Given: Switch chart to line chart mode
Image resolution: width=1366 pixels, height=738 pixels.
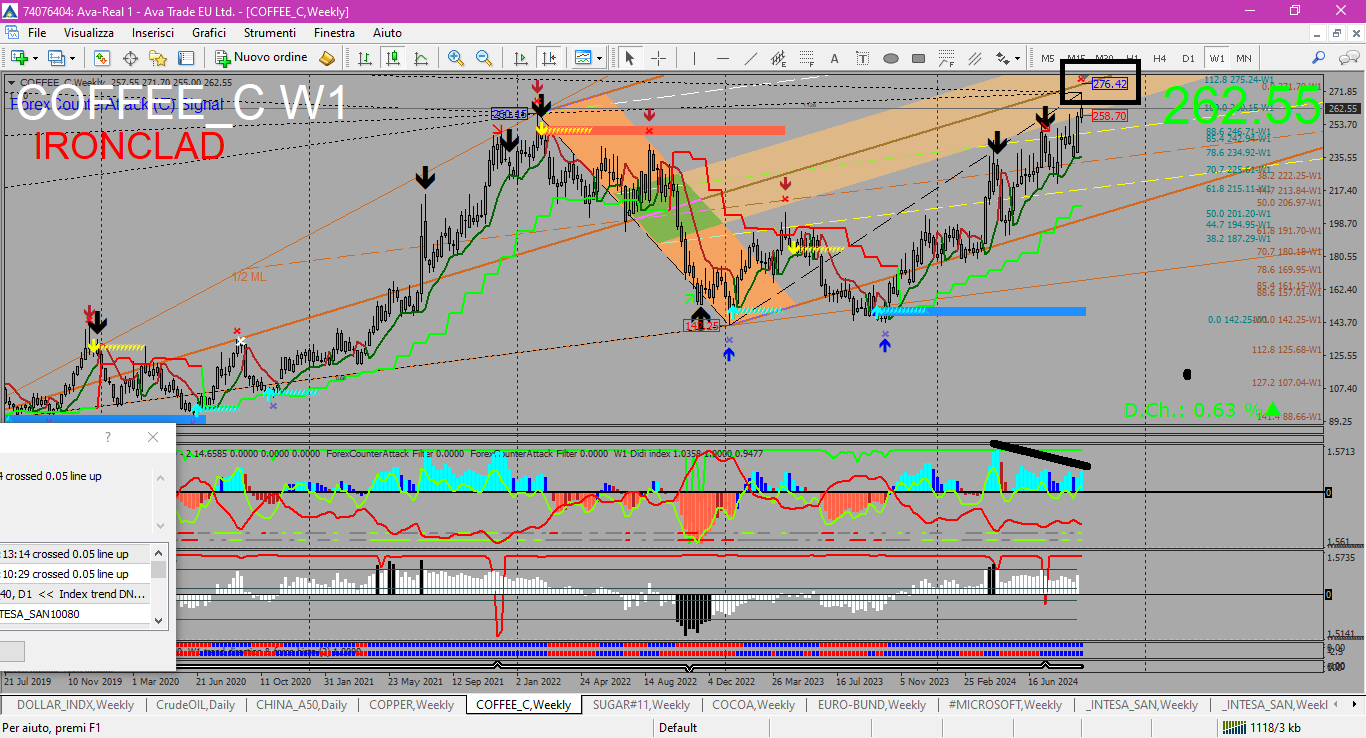Looking at the screenshot, I should click(x=421, y=58).
